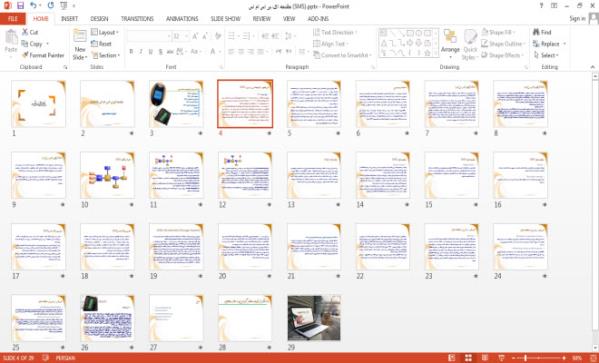Click the zoom slider in status bar
Screen dimensions: 599x363
pyautogui.click(x=539, y=358)
